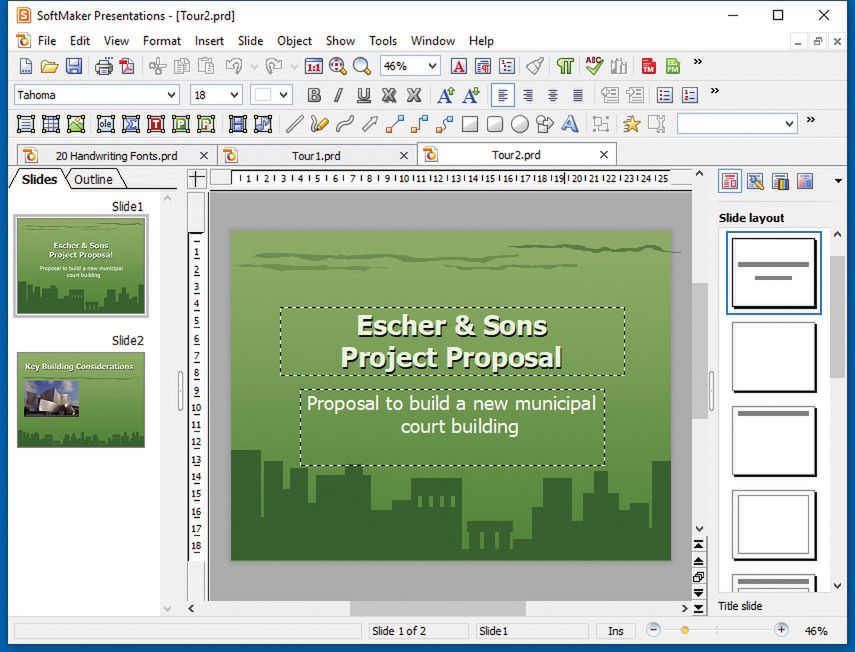Switch to the Outline tab
The height and width of the screenshot is (652, 855).
pyautogui.click(x=93, y=180)
